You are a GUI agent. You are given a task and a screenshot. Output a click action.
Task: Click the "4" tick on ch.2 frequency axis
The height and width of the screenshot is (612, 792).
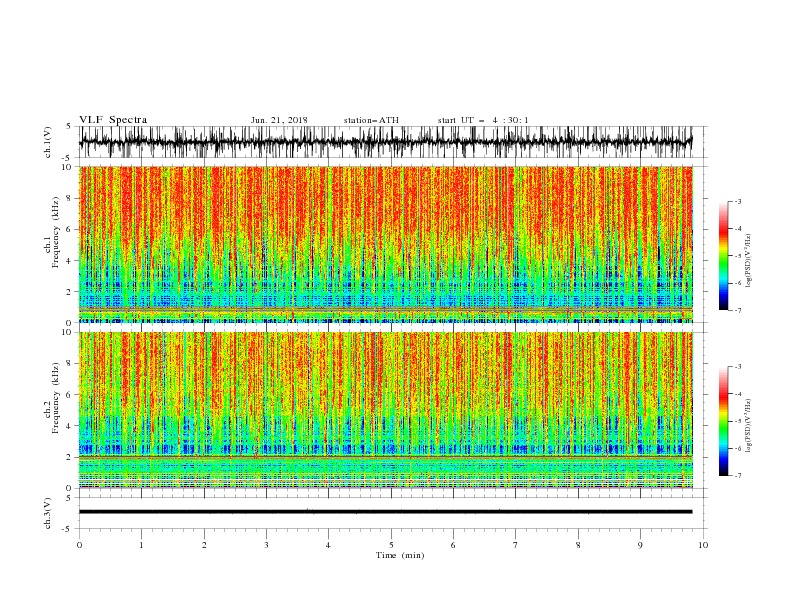(70, 426)
